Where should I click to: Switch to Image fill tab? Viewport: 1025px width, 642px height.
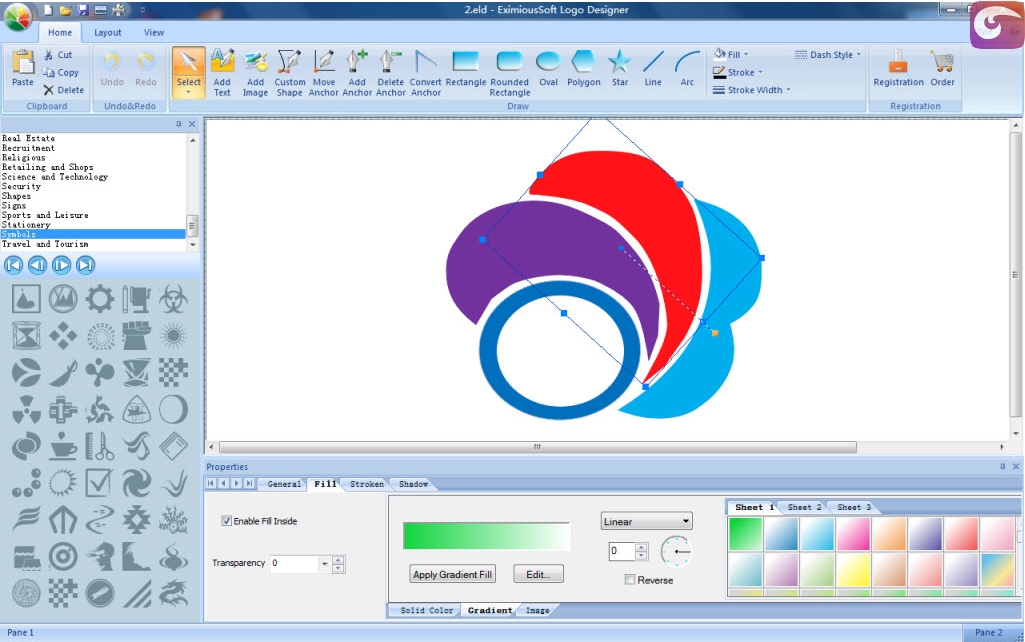pos(537,611)
